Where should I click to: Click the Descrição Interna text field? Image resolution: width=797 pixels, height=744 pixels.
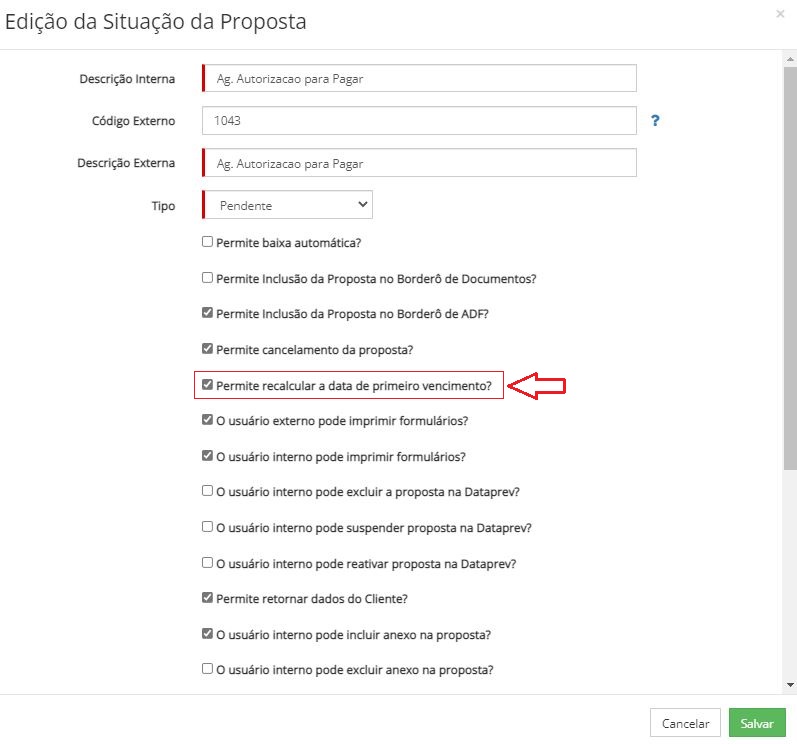pos(419,78)
